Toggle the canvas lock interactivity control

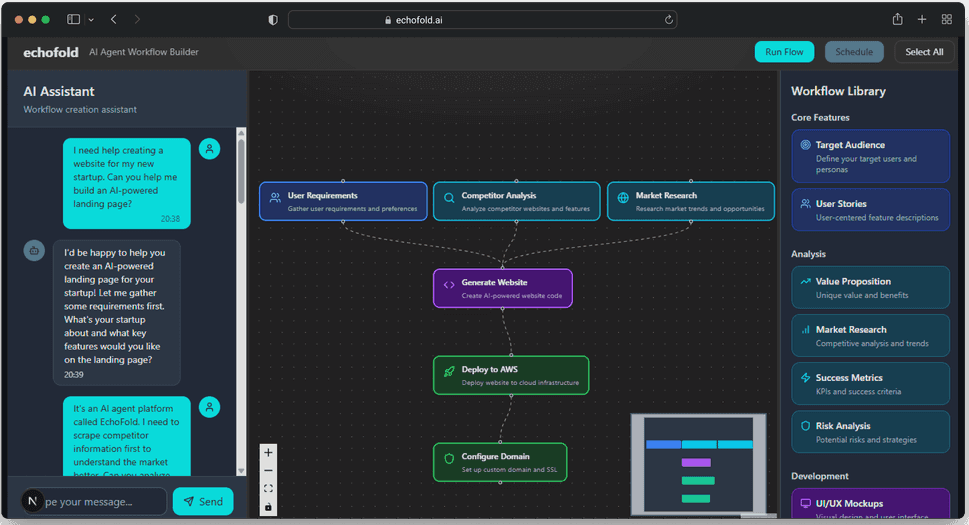268,507
